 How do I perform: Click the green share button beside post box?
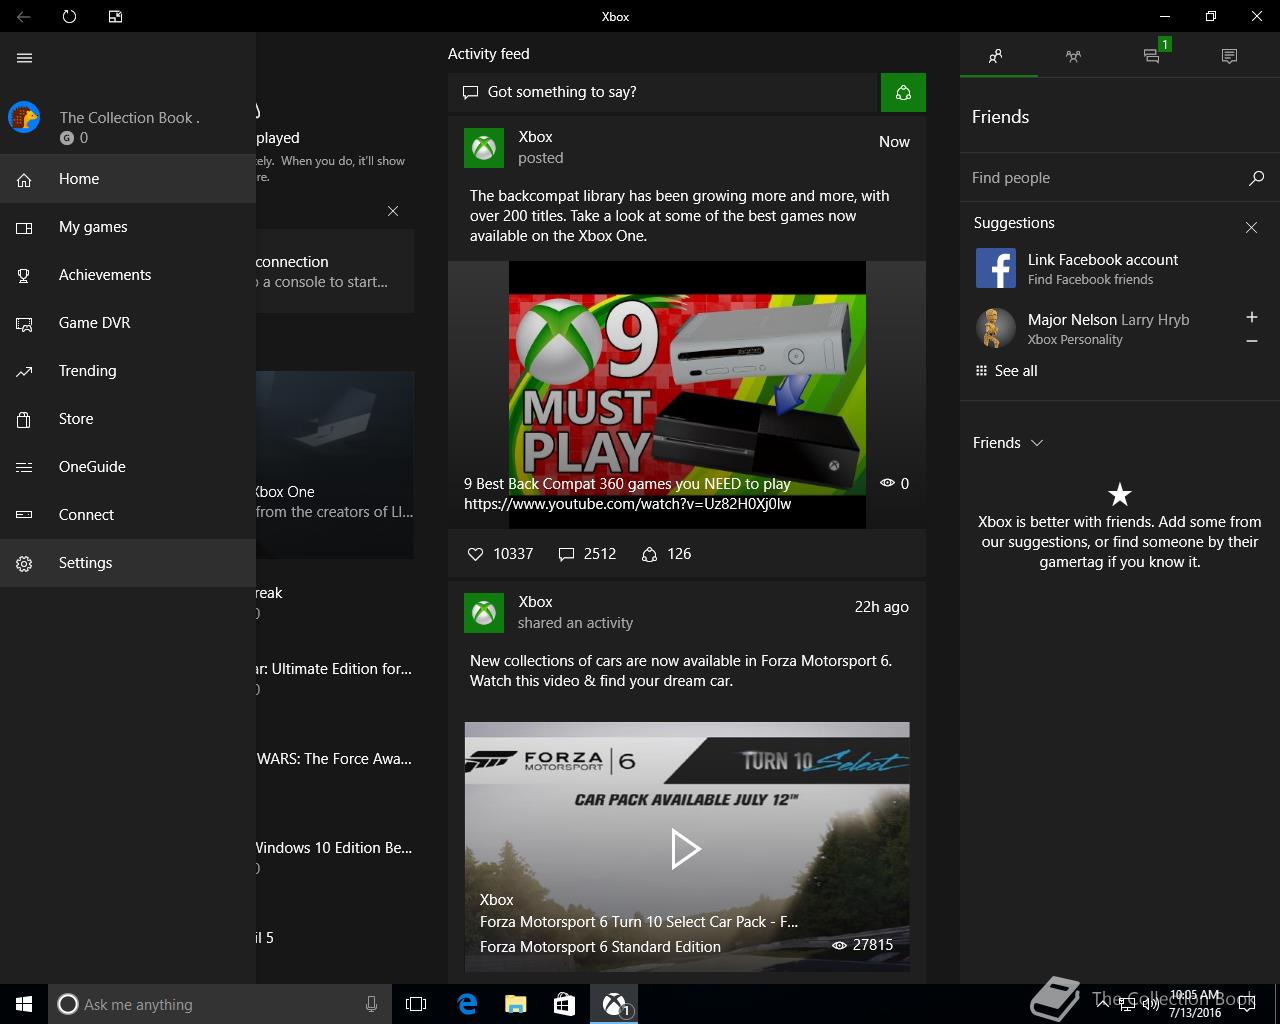click(x=903, y=92)
